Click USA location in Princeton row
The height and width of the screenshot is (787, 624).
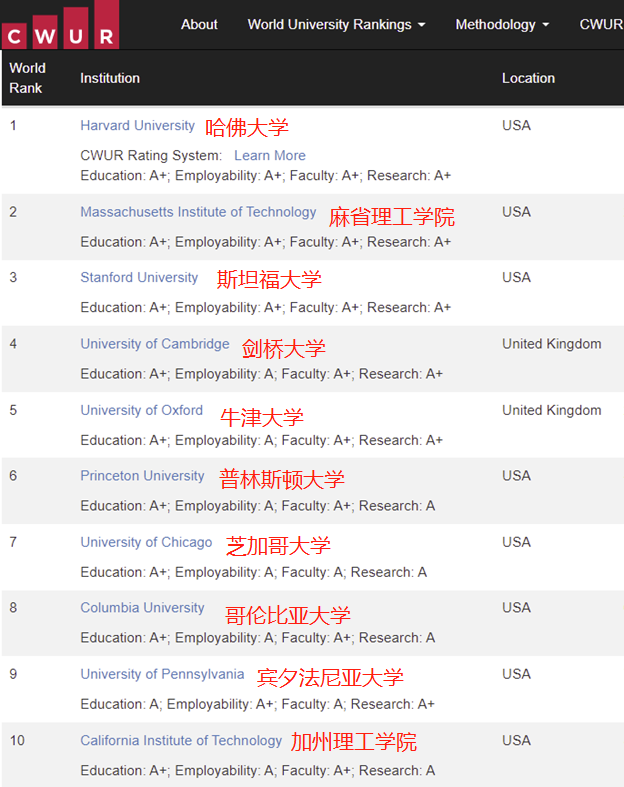click(x=517, y=476)
